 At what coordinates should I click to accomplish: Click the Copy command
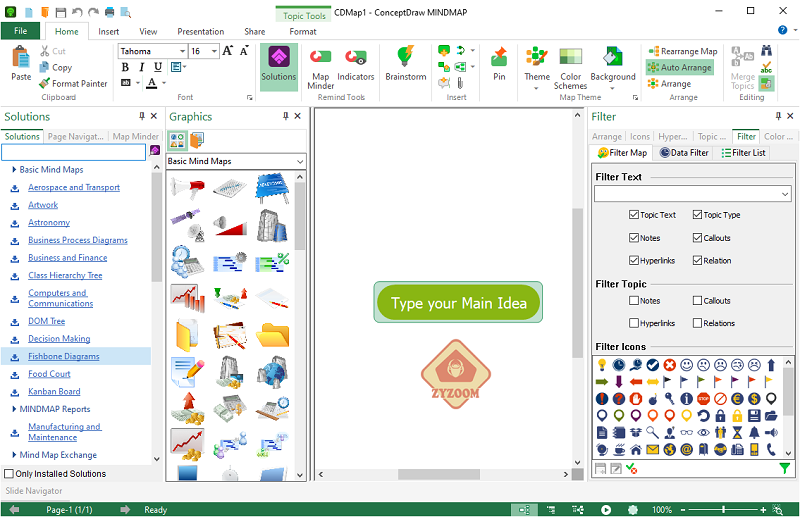click(x=56, y=67)
